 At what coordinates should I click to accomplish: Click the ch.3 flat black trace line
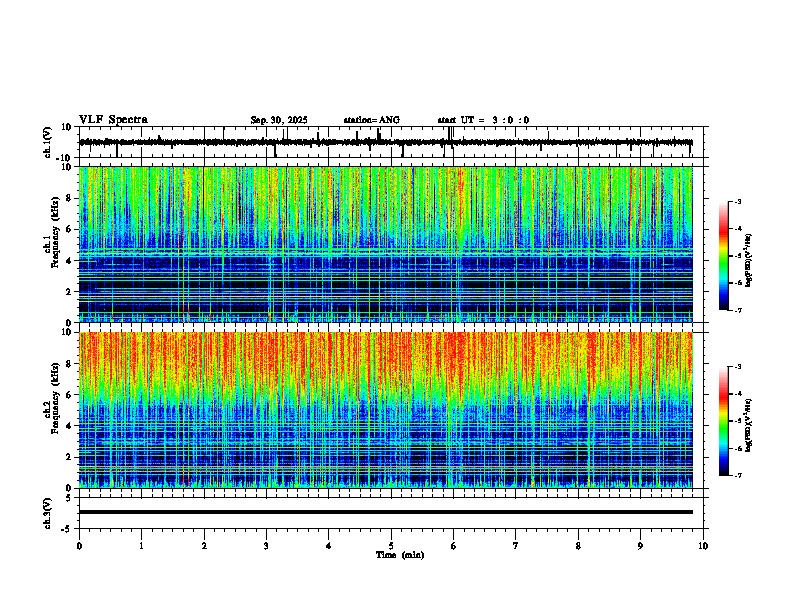[x=386, y=512]
